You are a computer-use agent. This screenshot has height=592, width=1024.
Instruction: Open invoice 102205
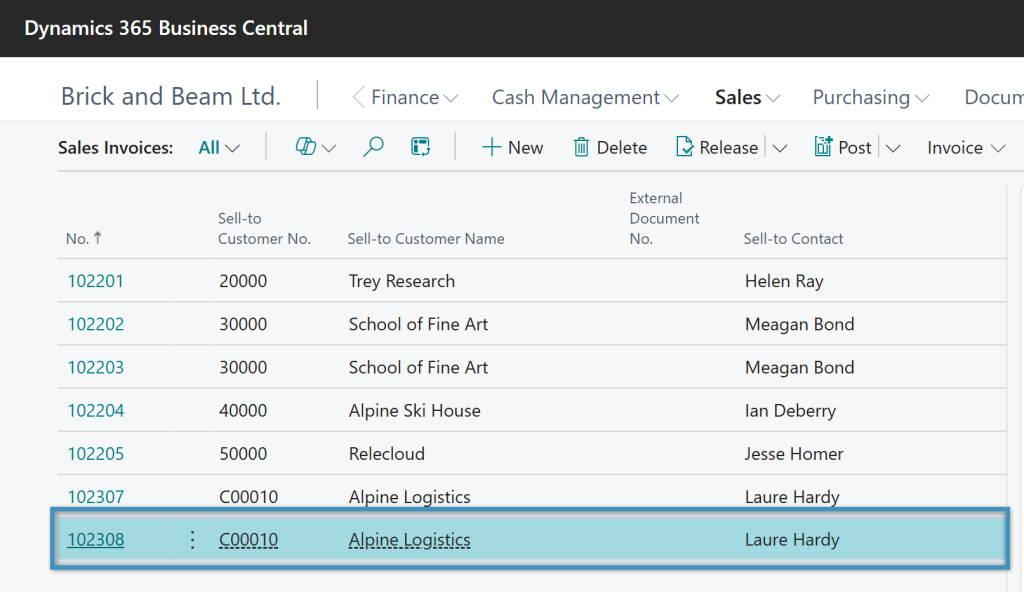pyautogui.click(x=95, y=453)
